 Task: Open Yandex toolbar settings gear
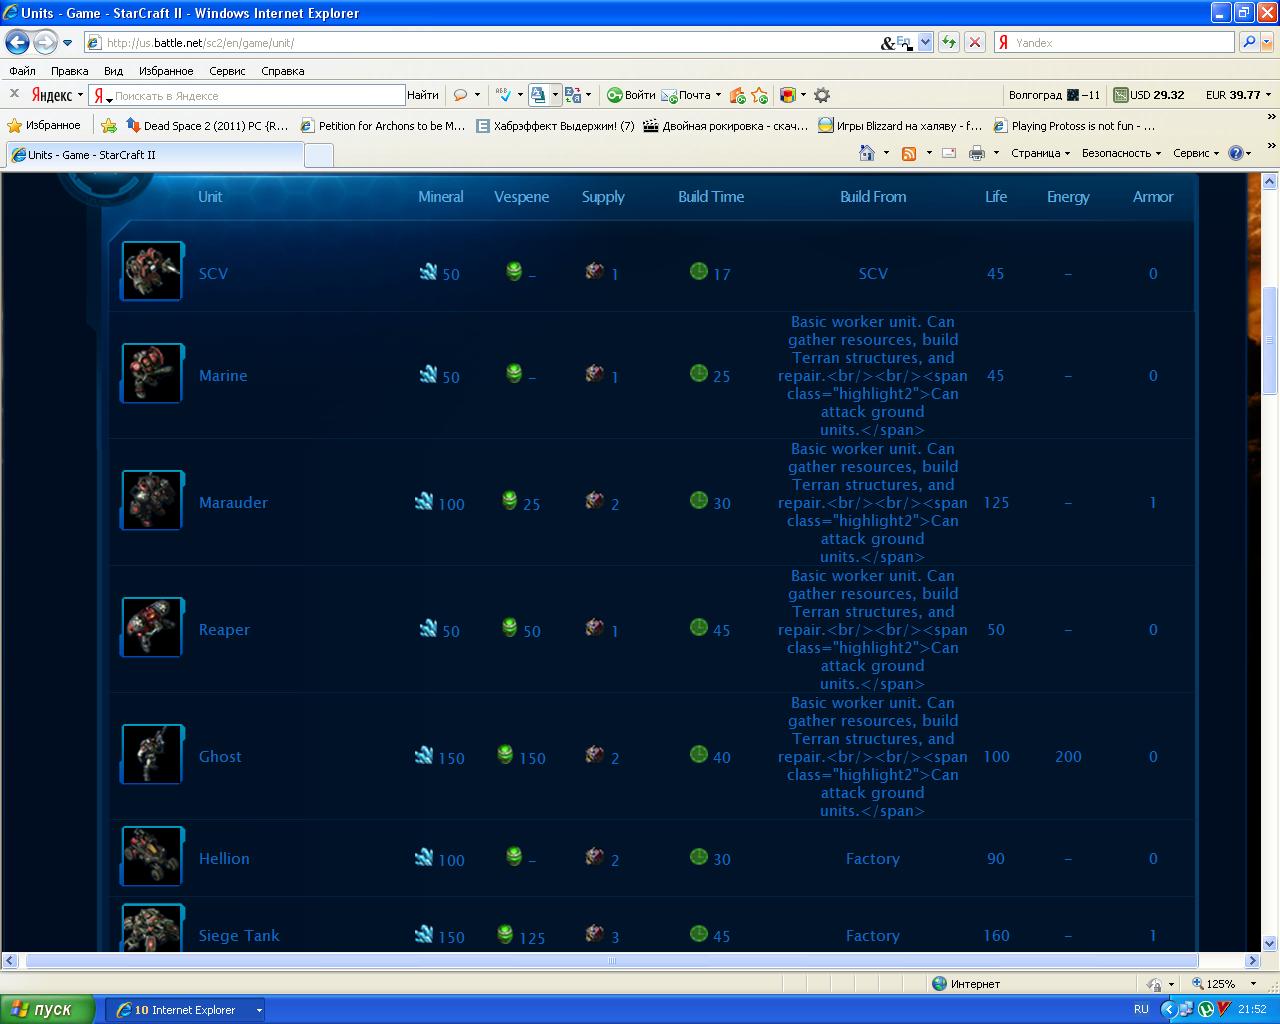[x=822, y=95]
